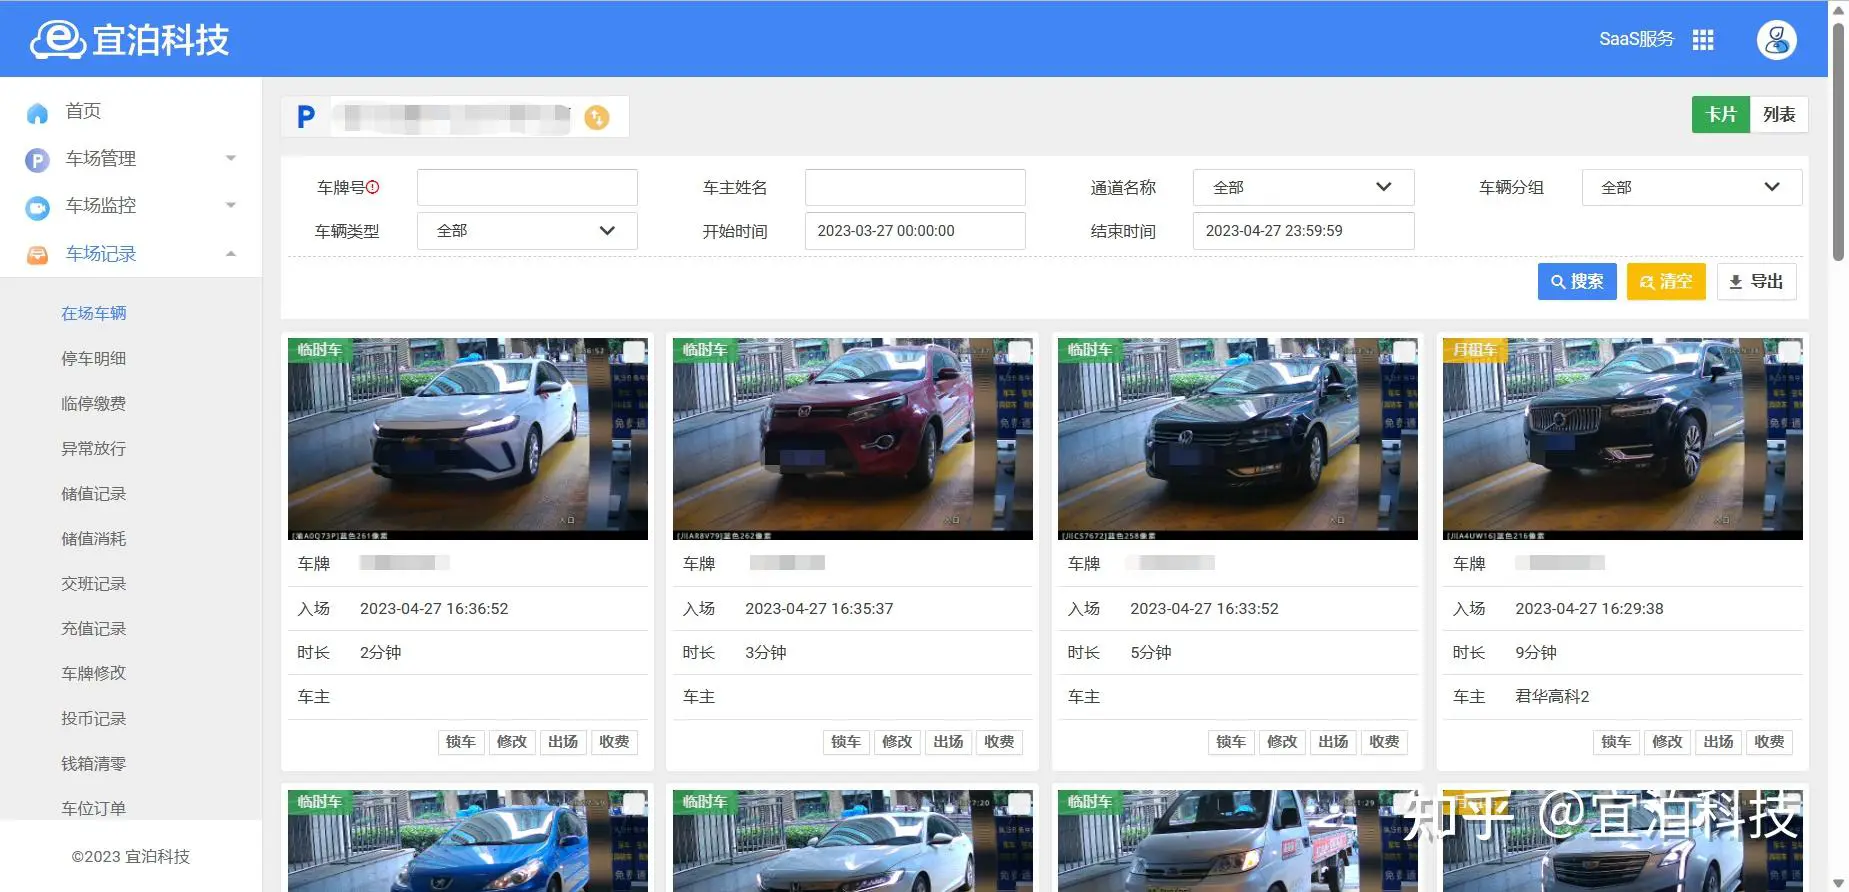Click 收费 on 君华高科2 card
The height and width of the screenshot is (892, 1849).
pyautogui.click(x=1769, y=742)
